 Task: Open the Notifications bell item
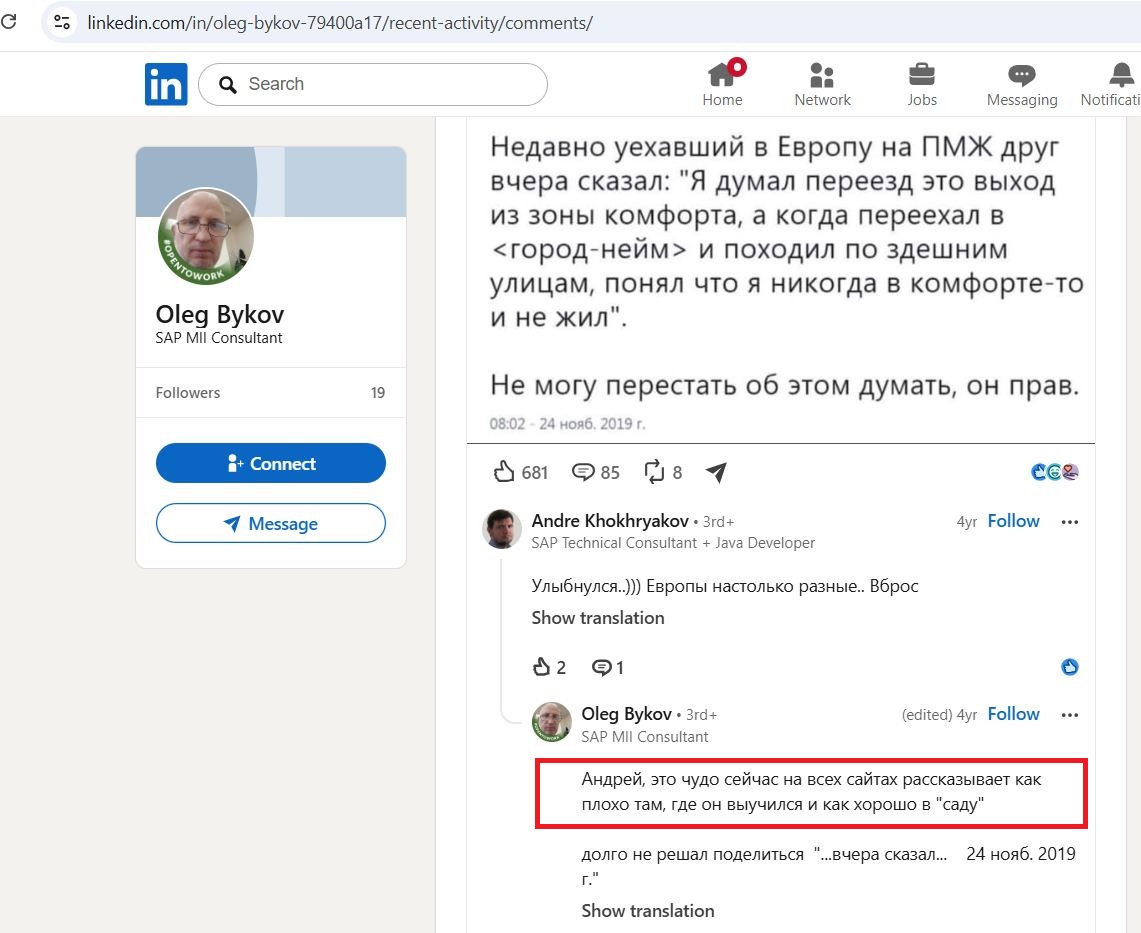click(x=1112, y=84)
